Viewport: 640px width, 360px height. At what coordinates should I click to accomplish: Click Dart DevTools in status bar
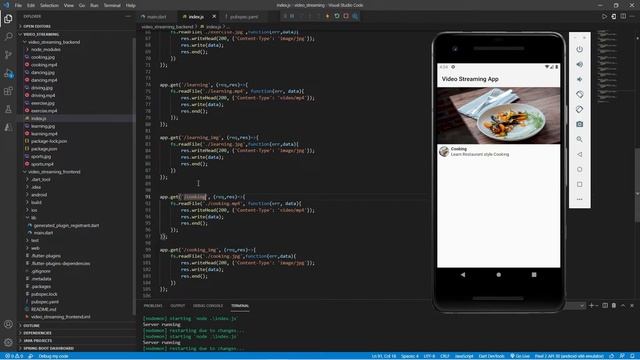(491, 356)
